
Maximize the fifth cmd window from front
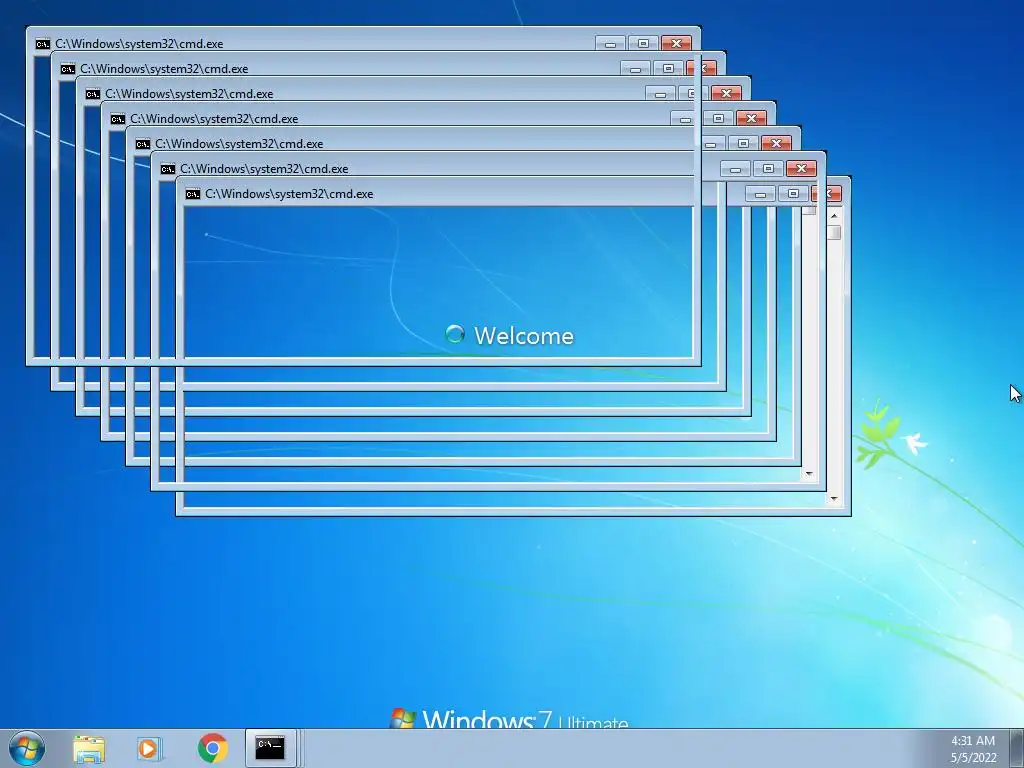[x=743, y=144]
